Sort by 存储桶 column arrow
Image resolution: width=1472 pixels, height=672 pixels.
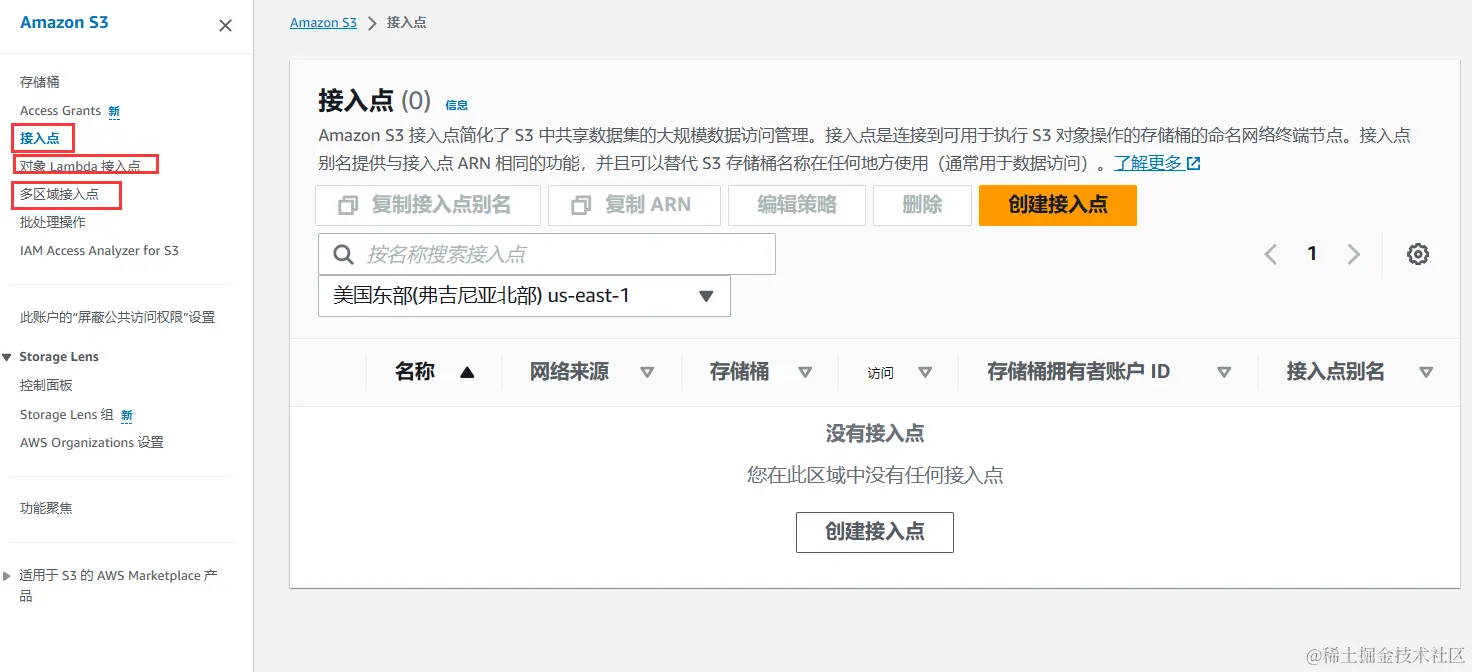click(x=805, y=372)
